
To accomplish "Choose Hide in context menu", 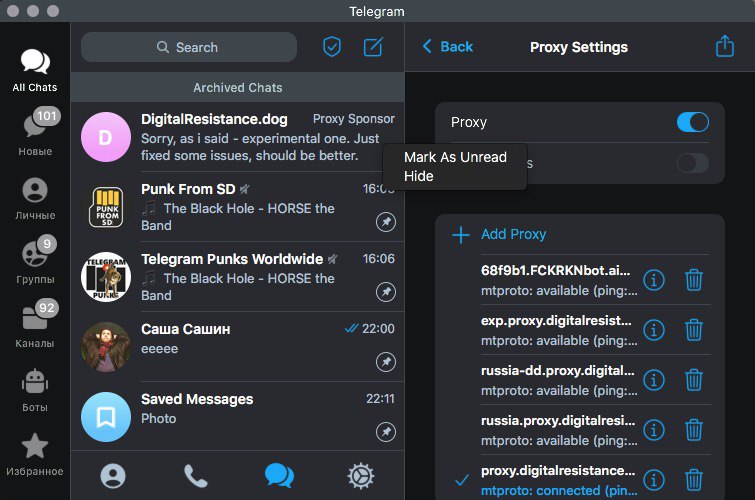I will 418,176.
